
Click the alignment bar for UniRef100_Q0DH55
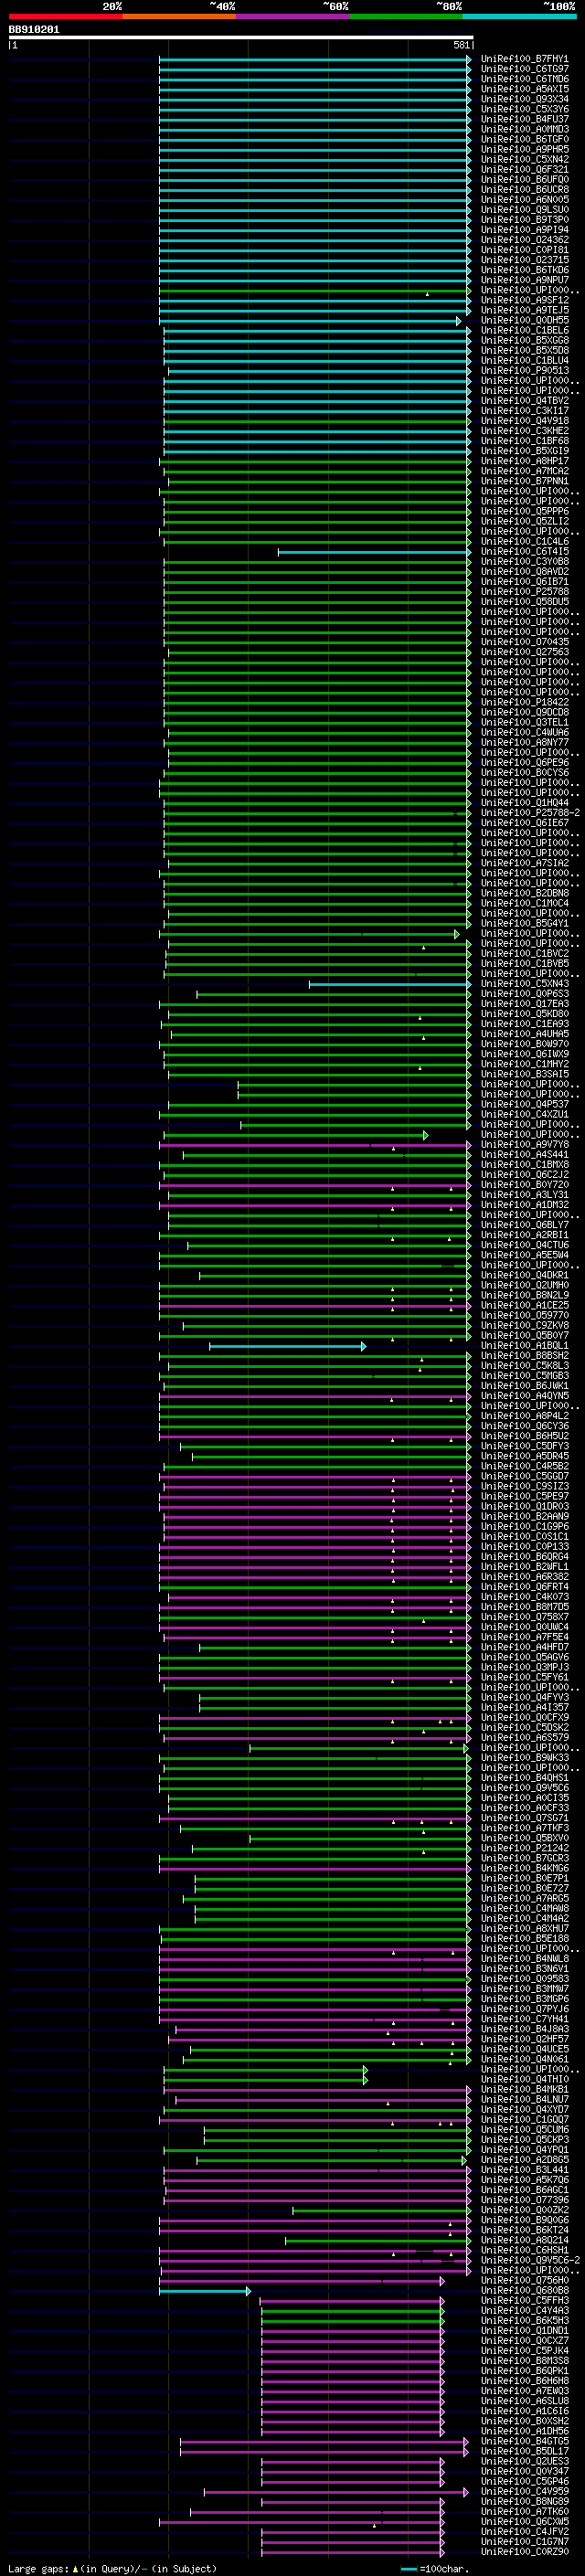coord(310,321)
